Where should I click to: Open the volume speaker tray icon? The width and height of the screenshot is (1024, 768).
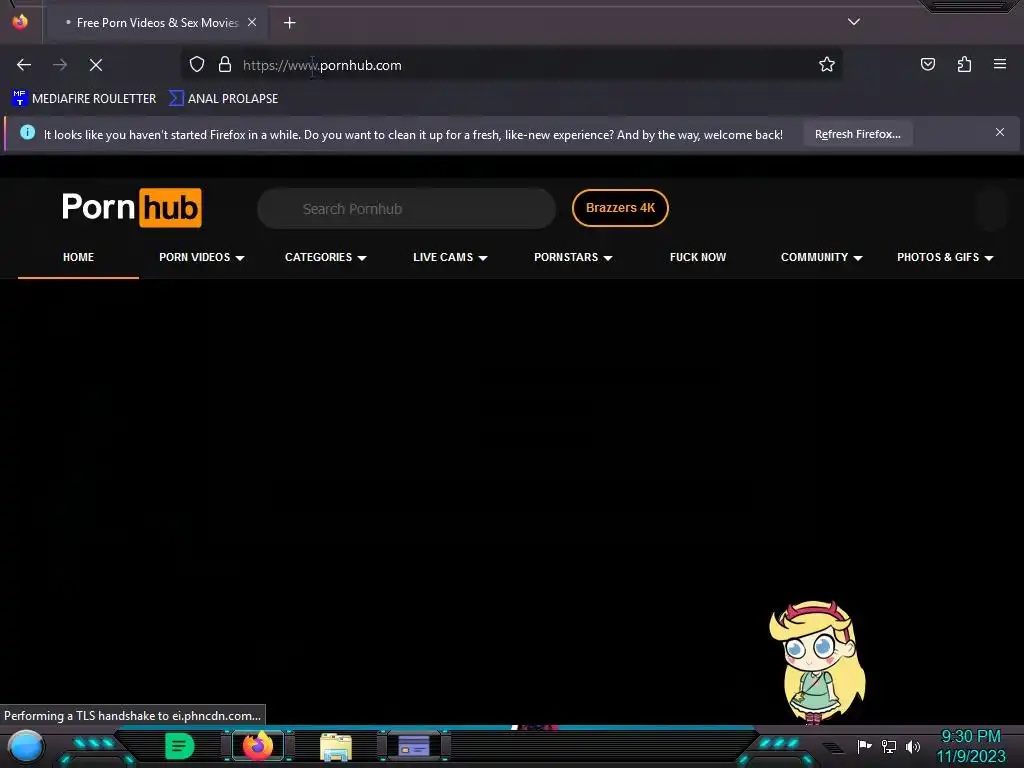913,746
